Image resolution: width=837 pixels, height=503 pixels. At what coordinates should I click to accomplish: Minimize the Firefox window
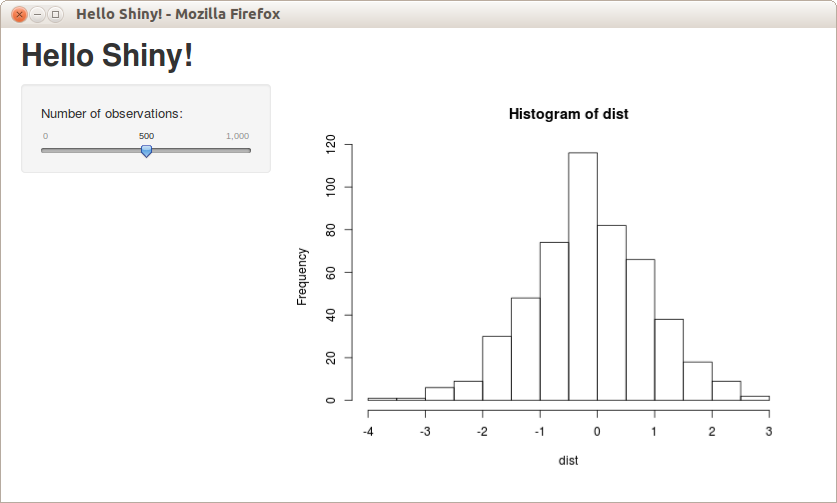tap(37, 14)
